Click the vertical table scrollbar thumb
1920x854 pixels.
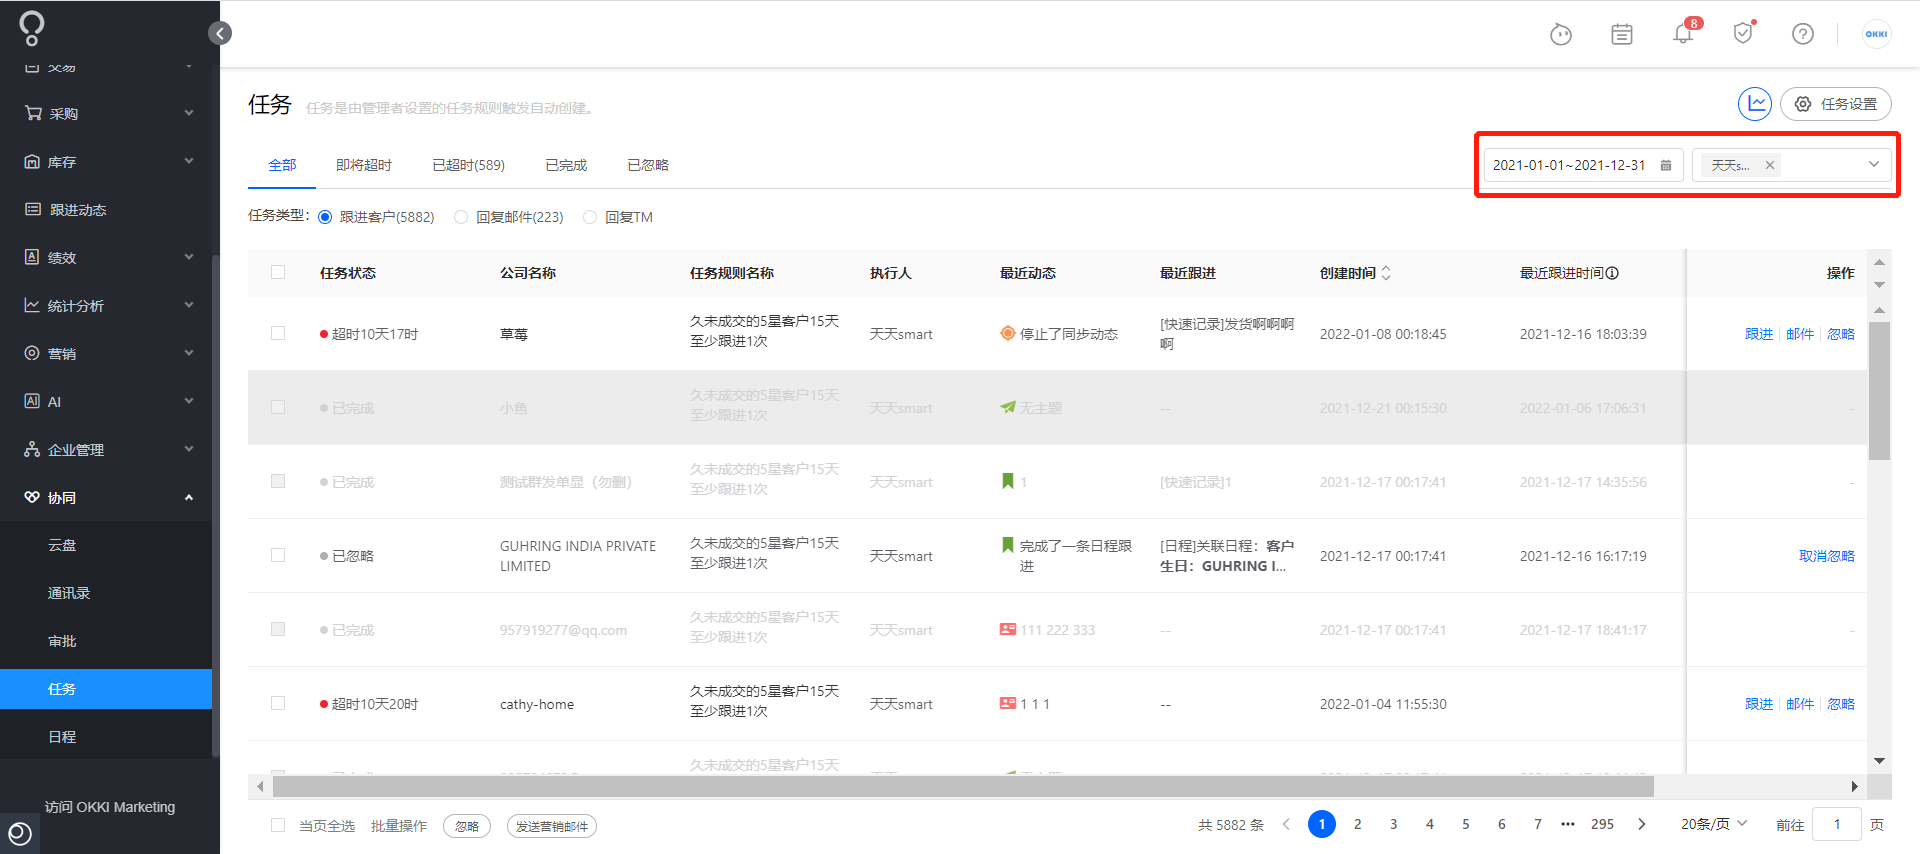point(1879,390)
